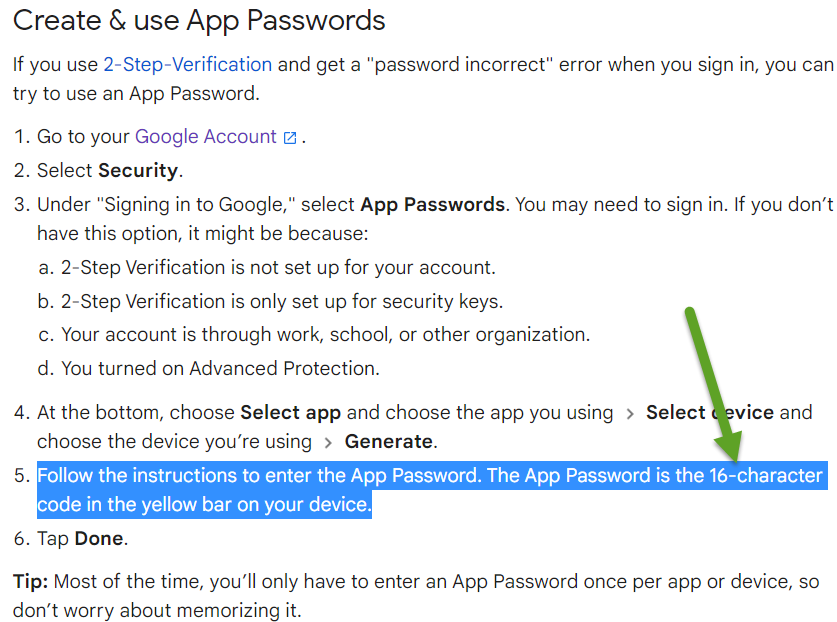Select sub-item b about security keys

click(x=270, y=302)
